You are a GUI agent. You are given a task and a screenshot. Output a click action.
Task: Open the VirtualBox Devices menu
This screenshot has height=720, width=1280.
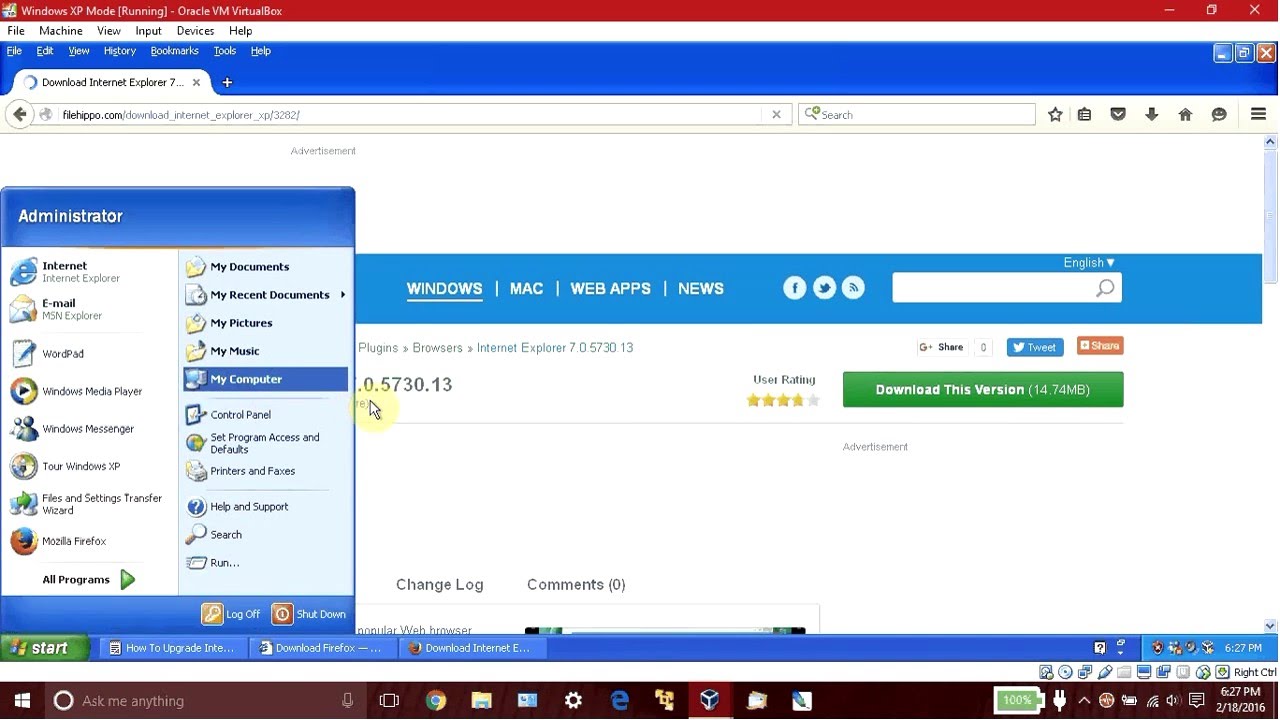(195, 31)
